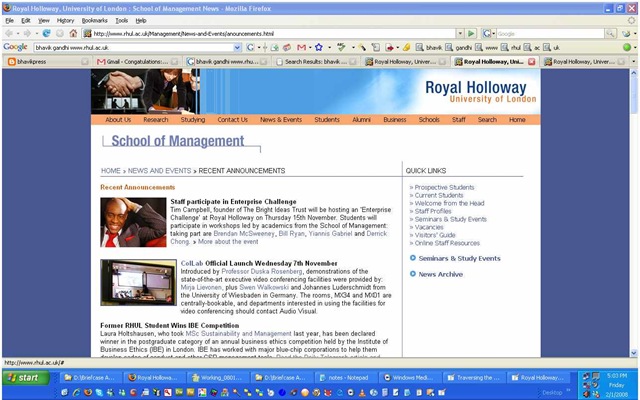This screenshot has width=640, height=400.
Task: Open the Edit menu
Action: [26, 20]
